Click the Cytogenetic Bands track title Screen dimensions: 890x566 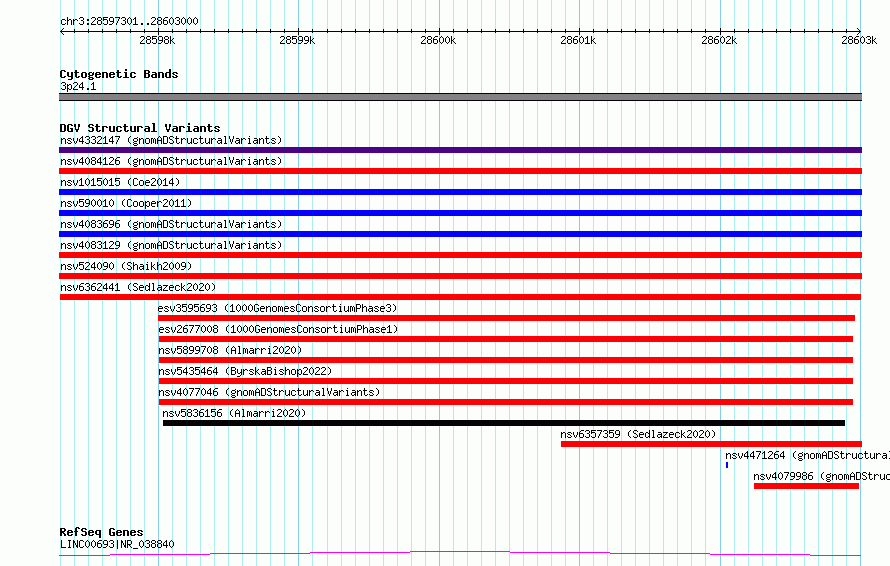point(119,74)
